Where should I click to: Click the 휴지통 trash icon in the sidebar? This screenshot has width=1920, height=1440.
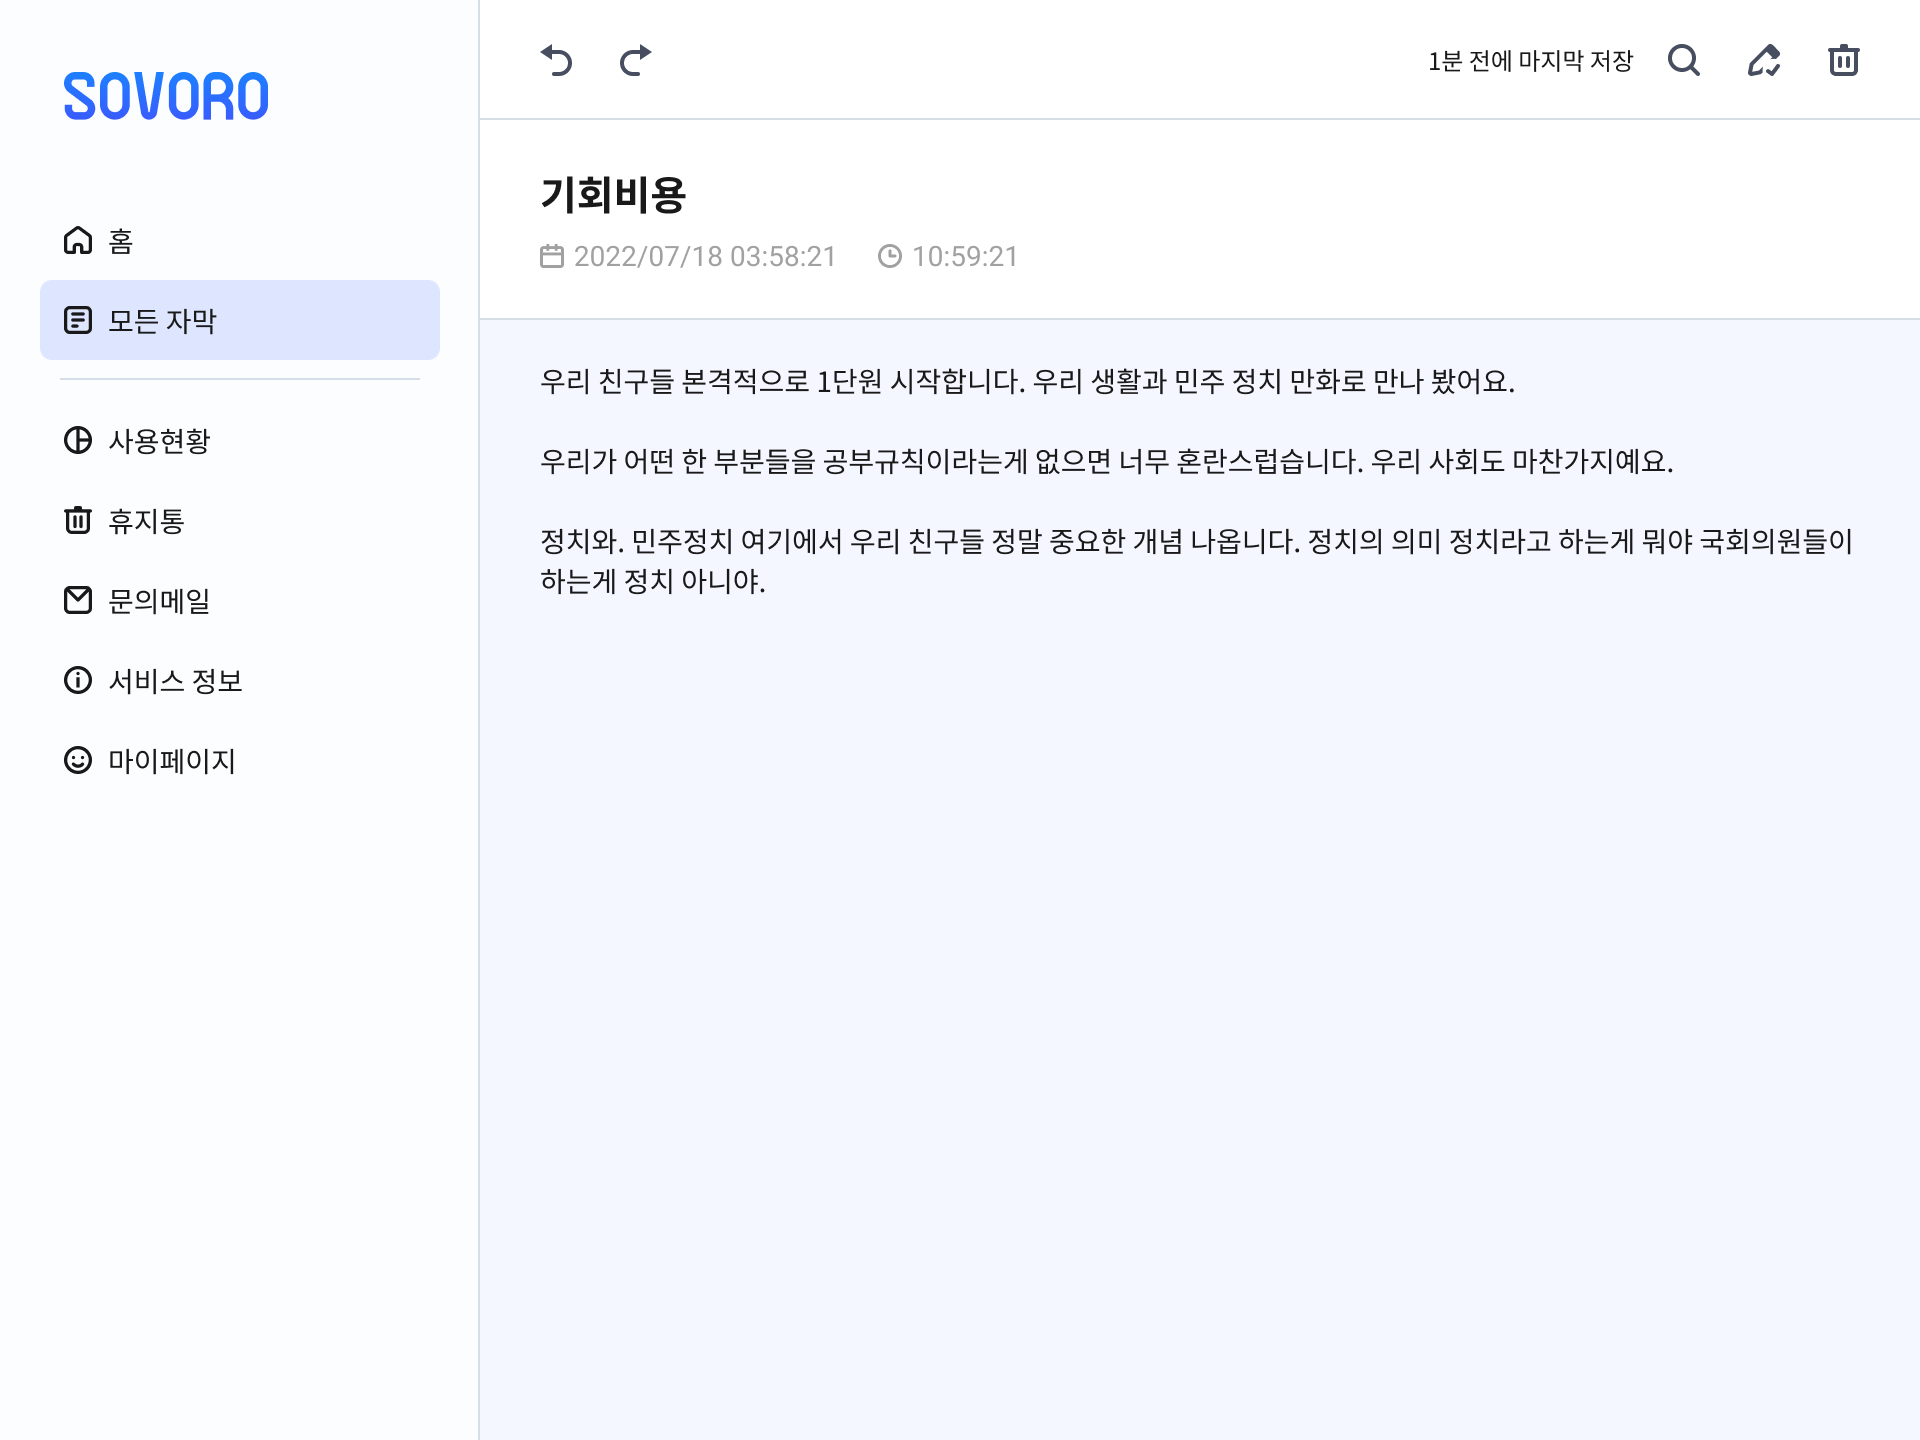(78, 521)
